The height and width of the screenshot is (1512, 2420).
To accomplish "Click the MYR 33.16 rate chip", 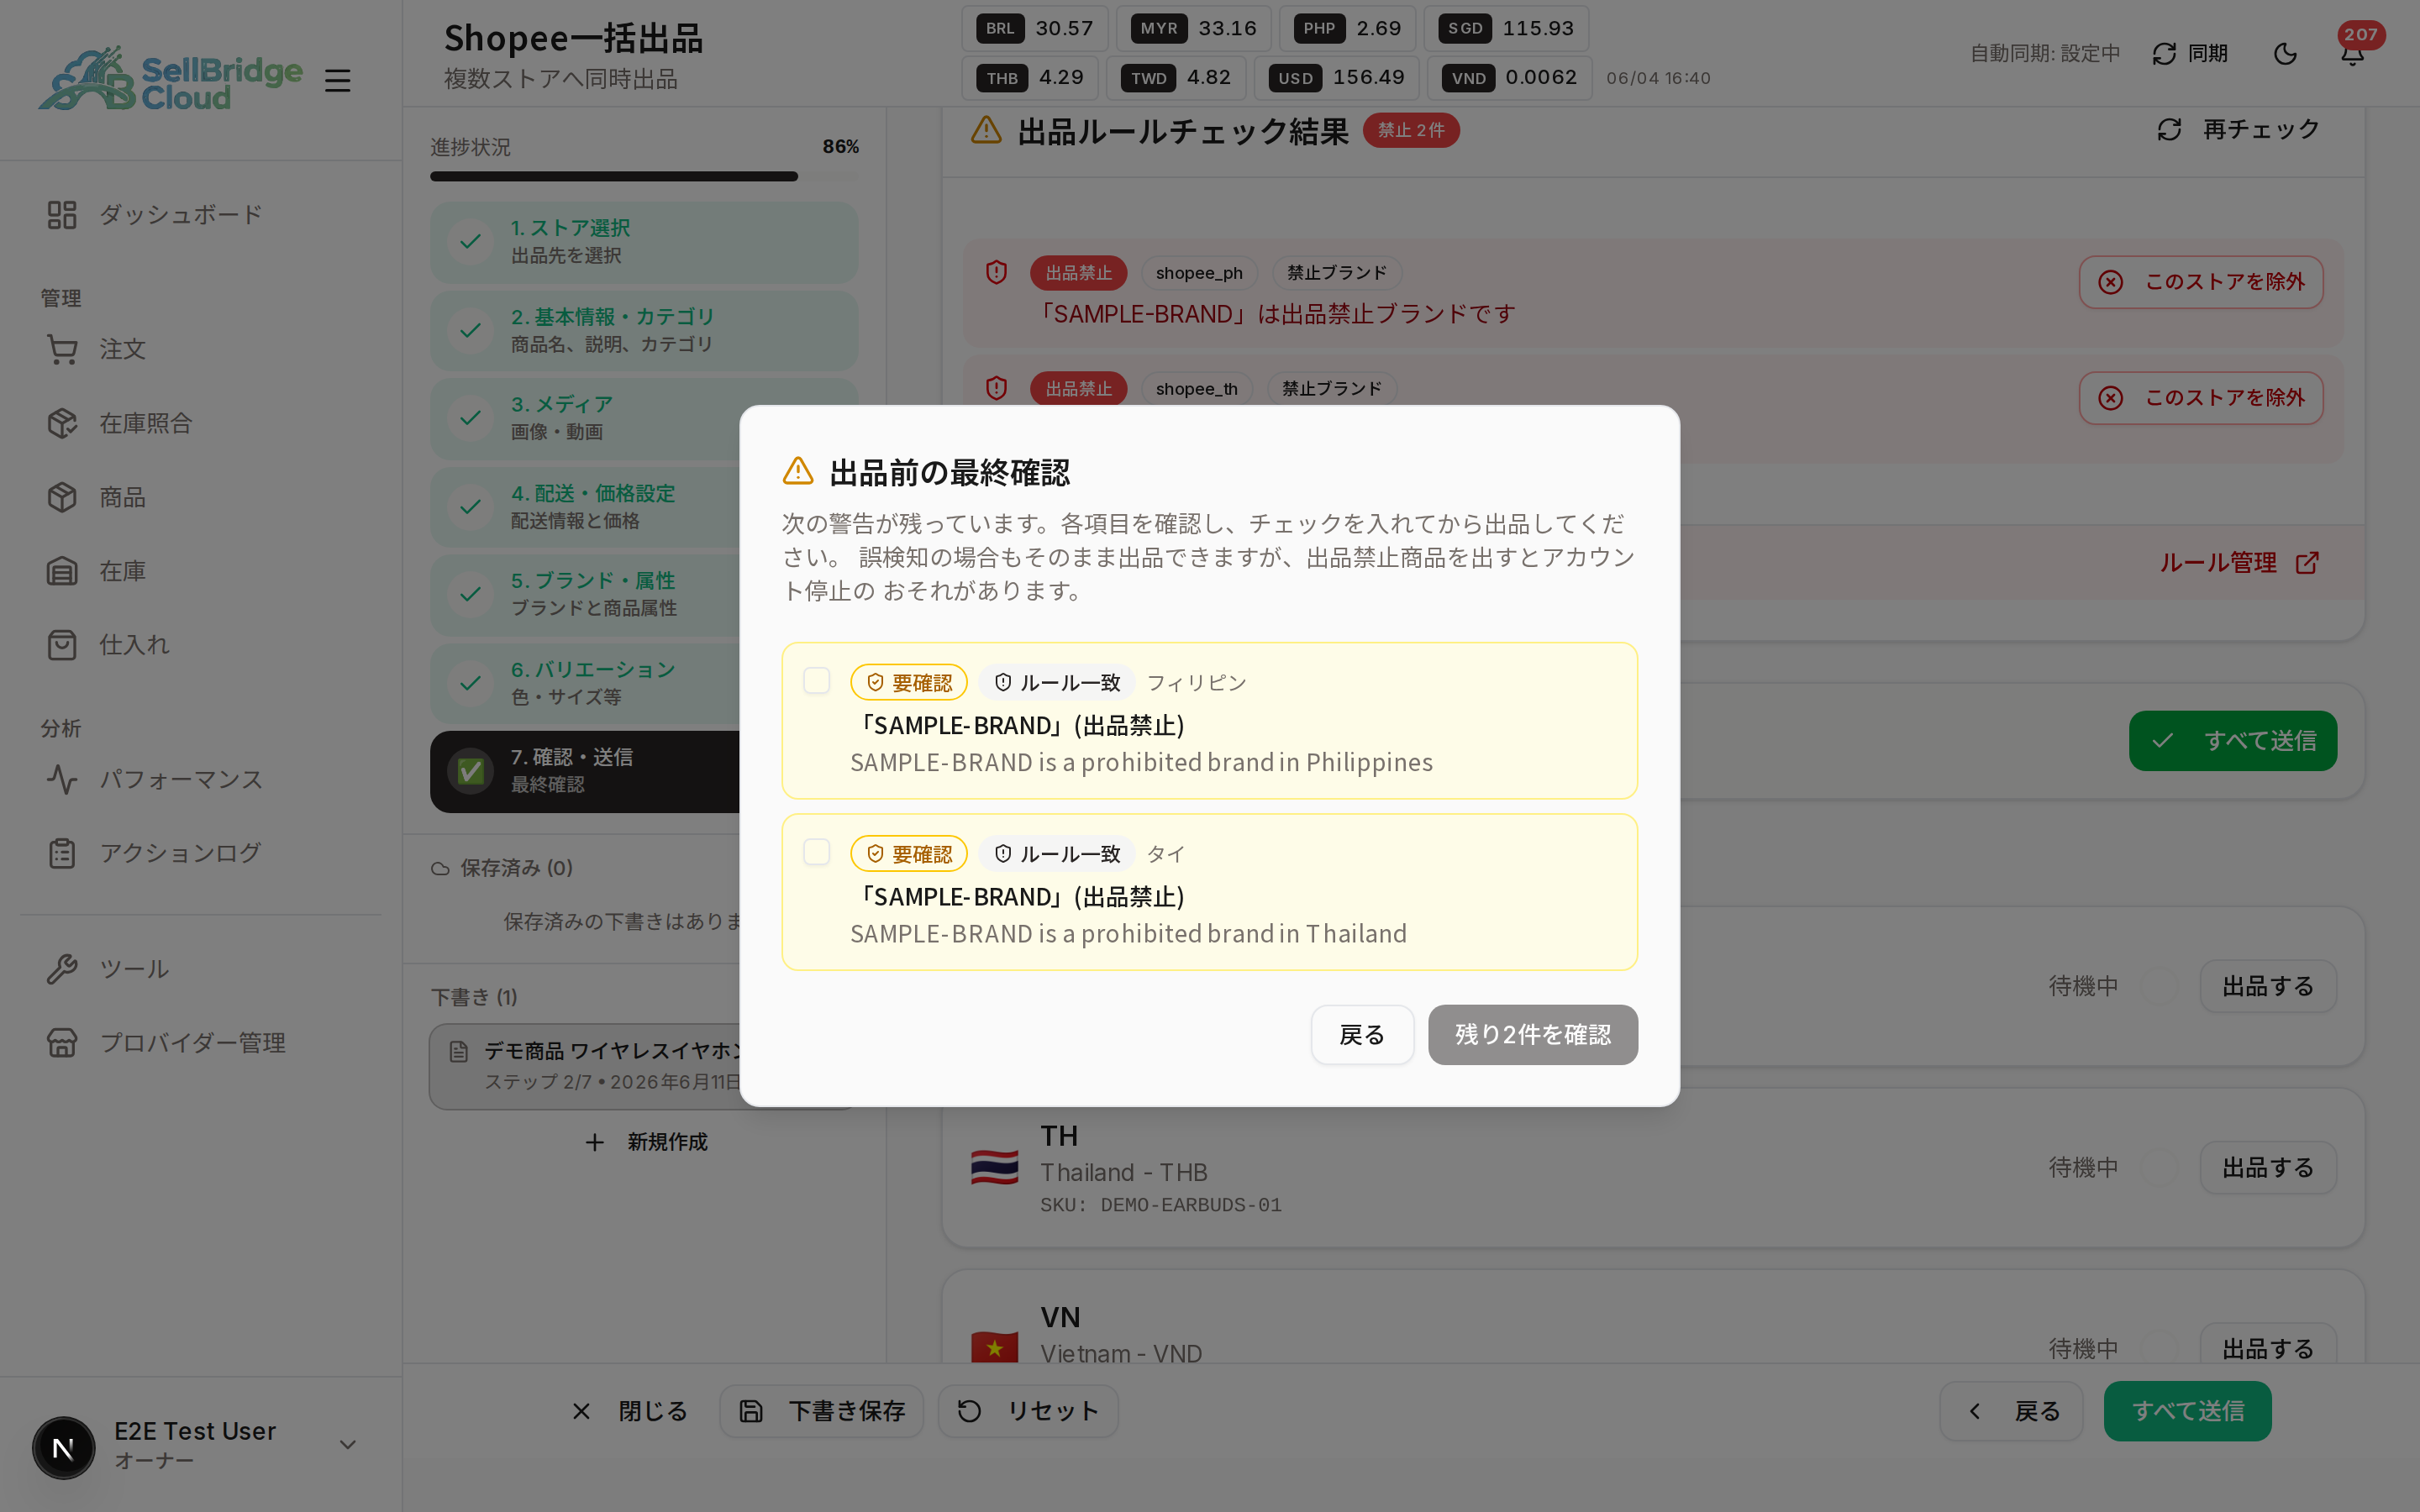I will (1193, 28).
